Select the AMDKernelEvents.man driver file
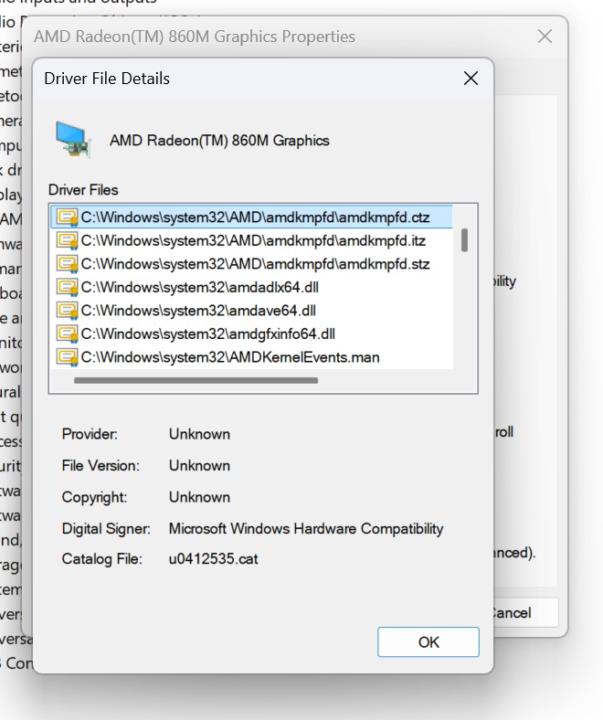The image size is (603, 720). coord(252,357)
